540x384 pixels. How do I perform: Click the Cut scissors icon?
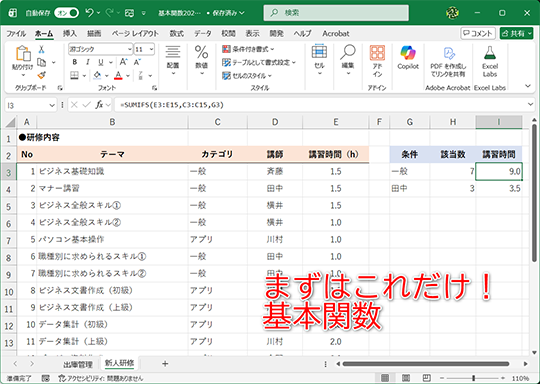pyautogui.click(x=41, y=49)
